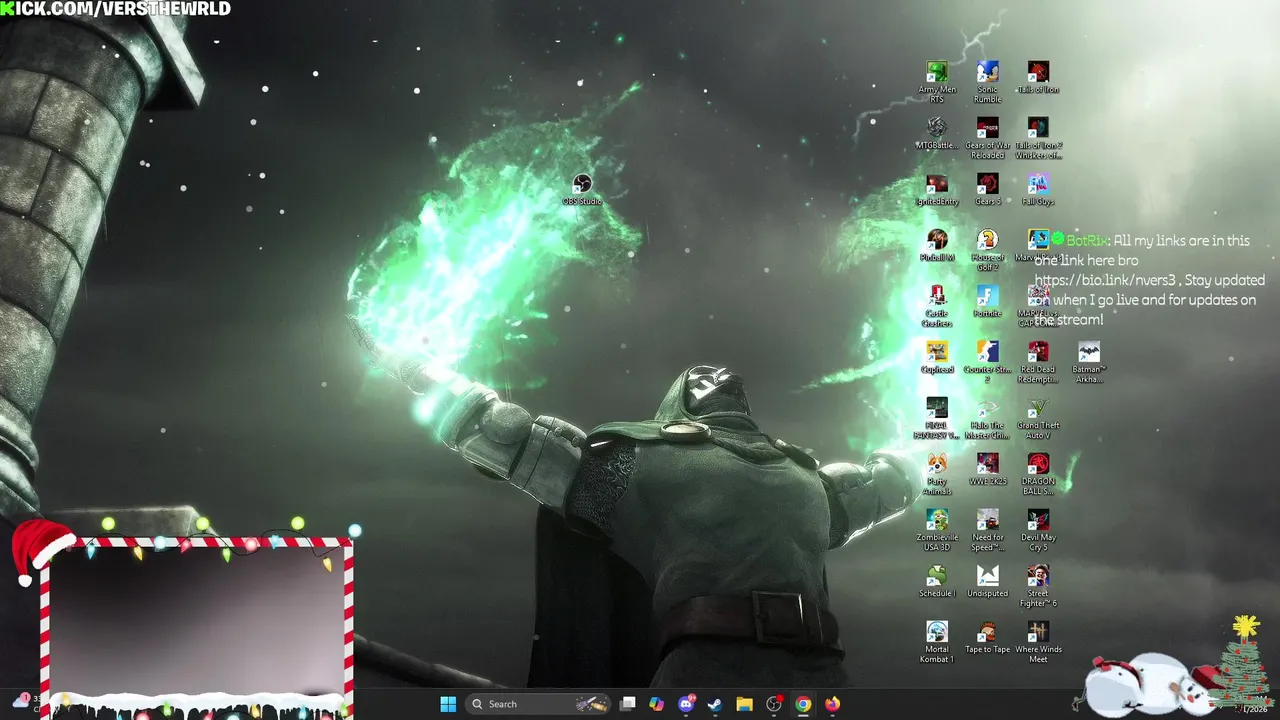Click the Halo Master Chief Collection shortcut
The width and height of the screenshot is (1280, 720).
click(987, 417)
